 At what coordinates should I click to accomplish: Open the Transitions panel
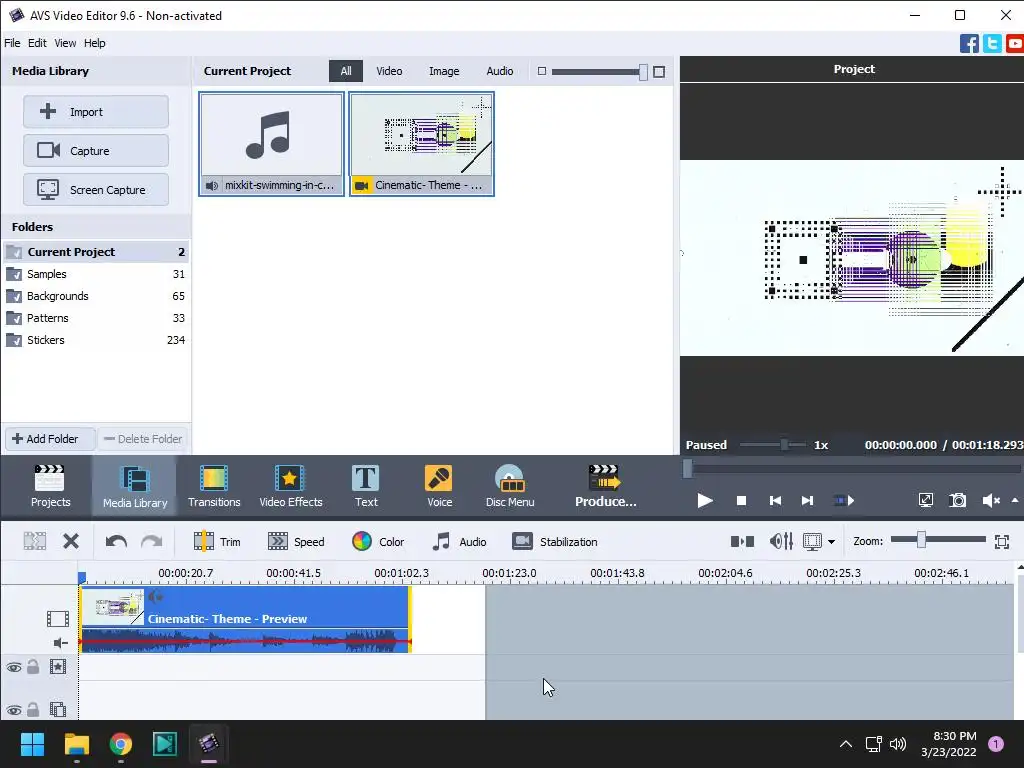click(x=214, y=486)
